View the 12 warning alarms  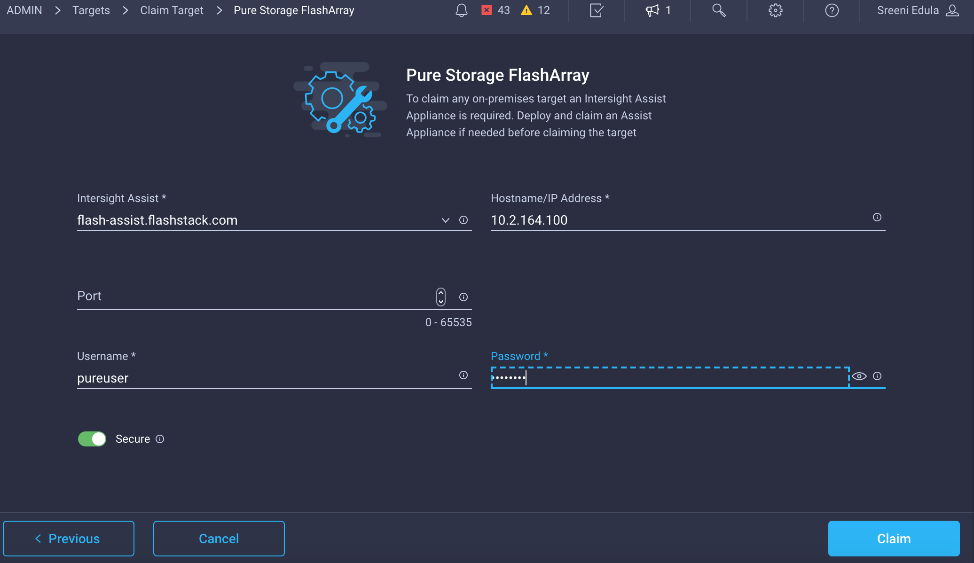535,11
